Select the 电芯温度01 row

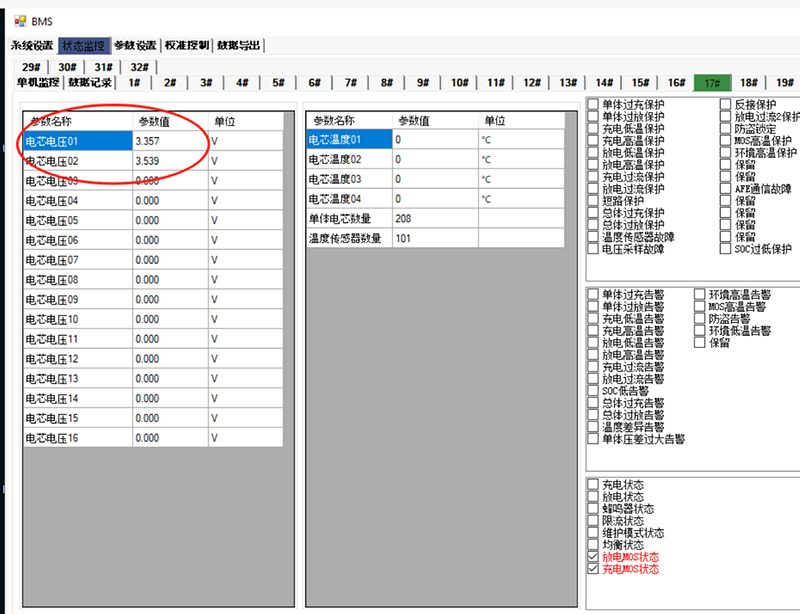tap(347, 140)
